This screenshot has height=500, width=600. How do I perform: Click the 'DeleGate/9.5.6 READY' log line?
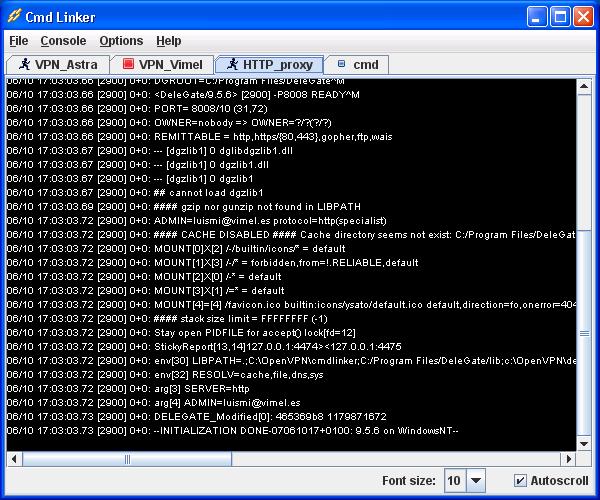[183, 94]
